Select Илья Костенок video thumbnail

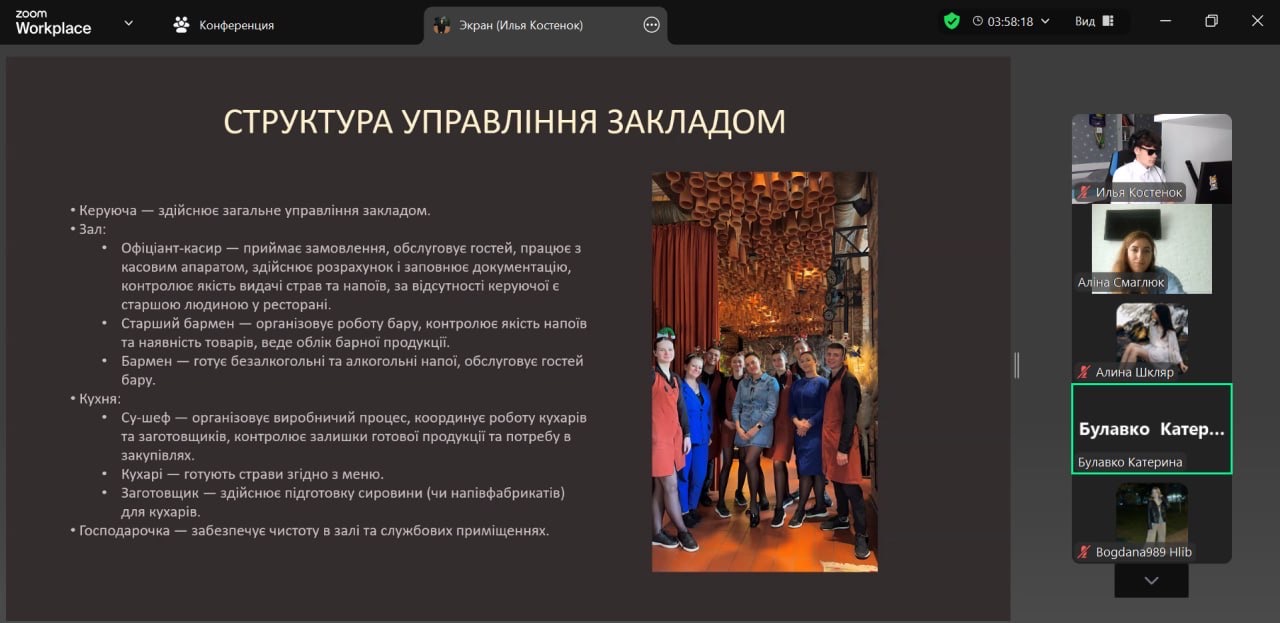(1152, 158)
